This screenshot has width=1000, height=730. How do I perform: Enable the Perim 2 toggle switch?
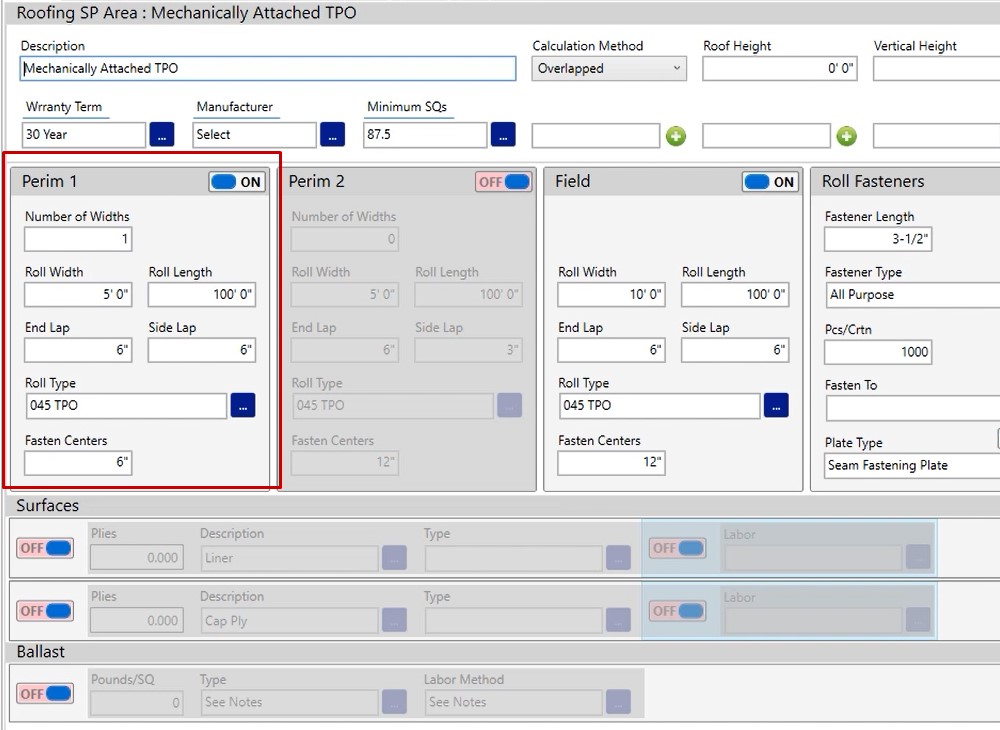click(x=503, y=182)
